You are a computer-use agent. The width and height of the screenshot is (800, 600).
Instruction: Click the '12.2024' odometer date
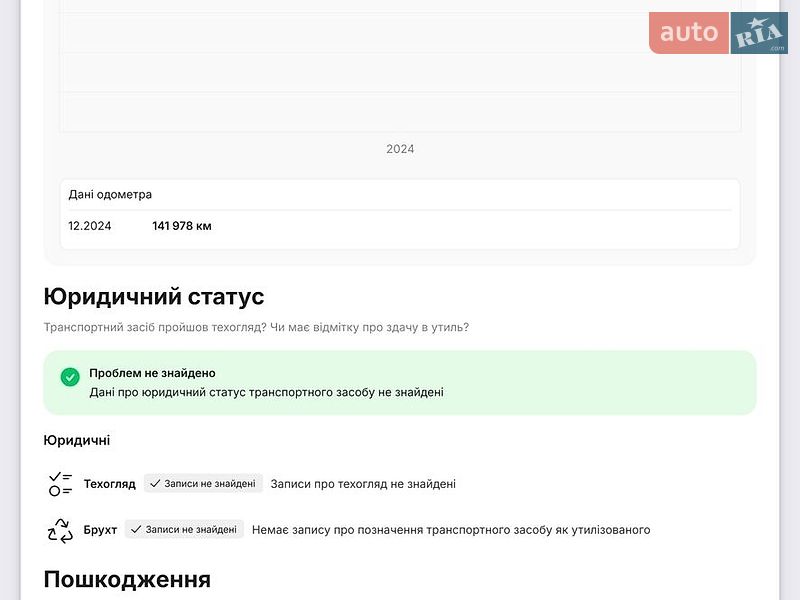[90, 226]
